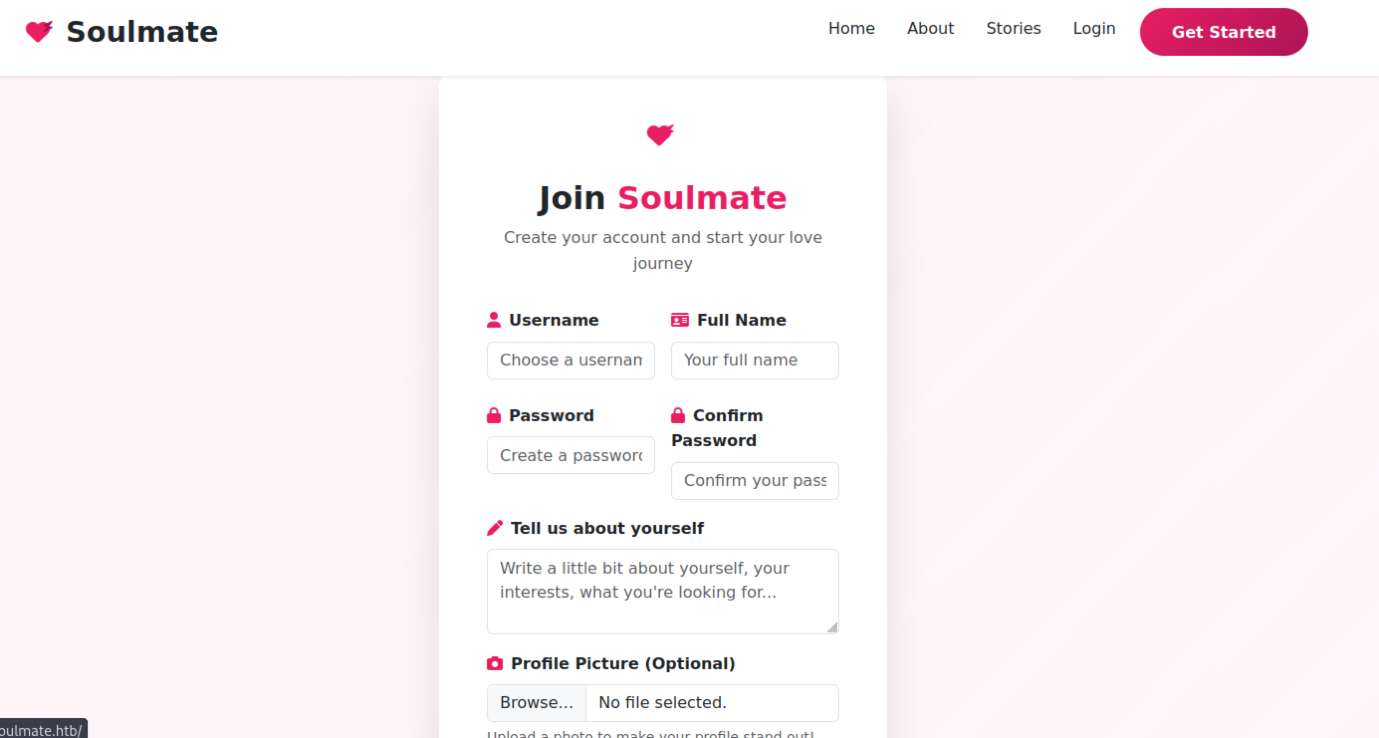The height and width of the screenshot is (738, 1379).
Task: Click the pencil icon beside Tell us about yourself
Action: [495, 528]
